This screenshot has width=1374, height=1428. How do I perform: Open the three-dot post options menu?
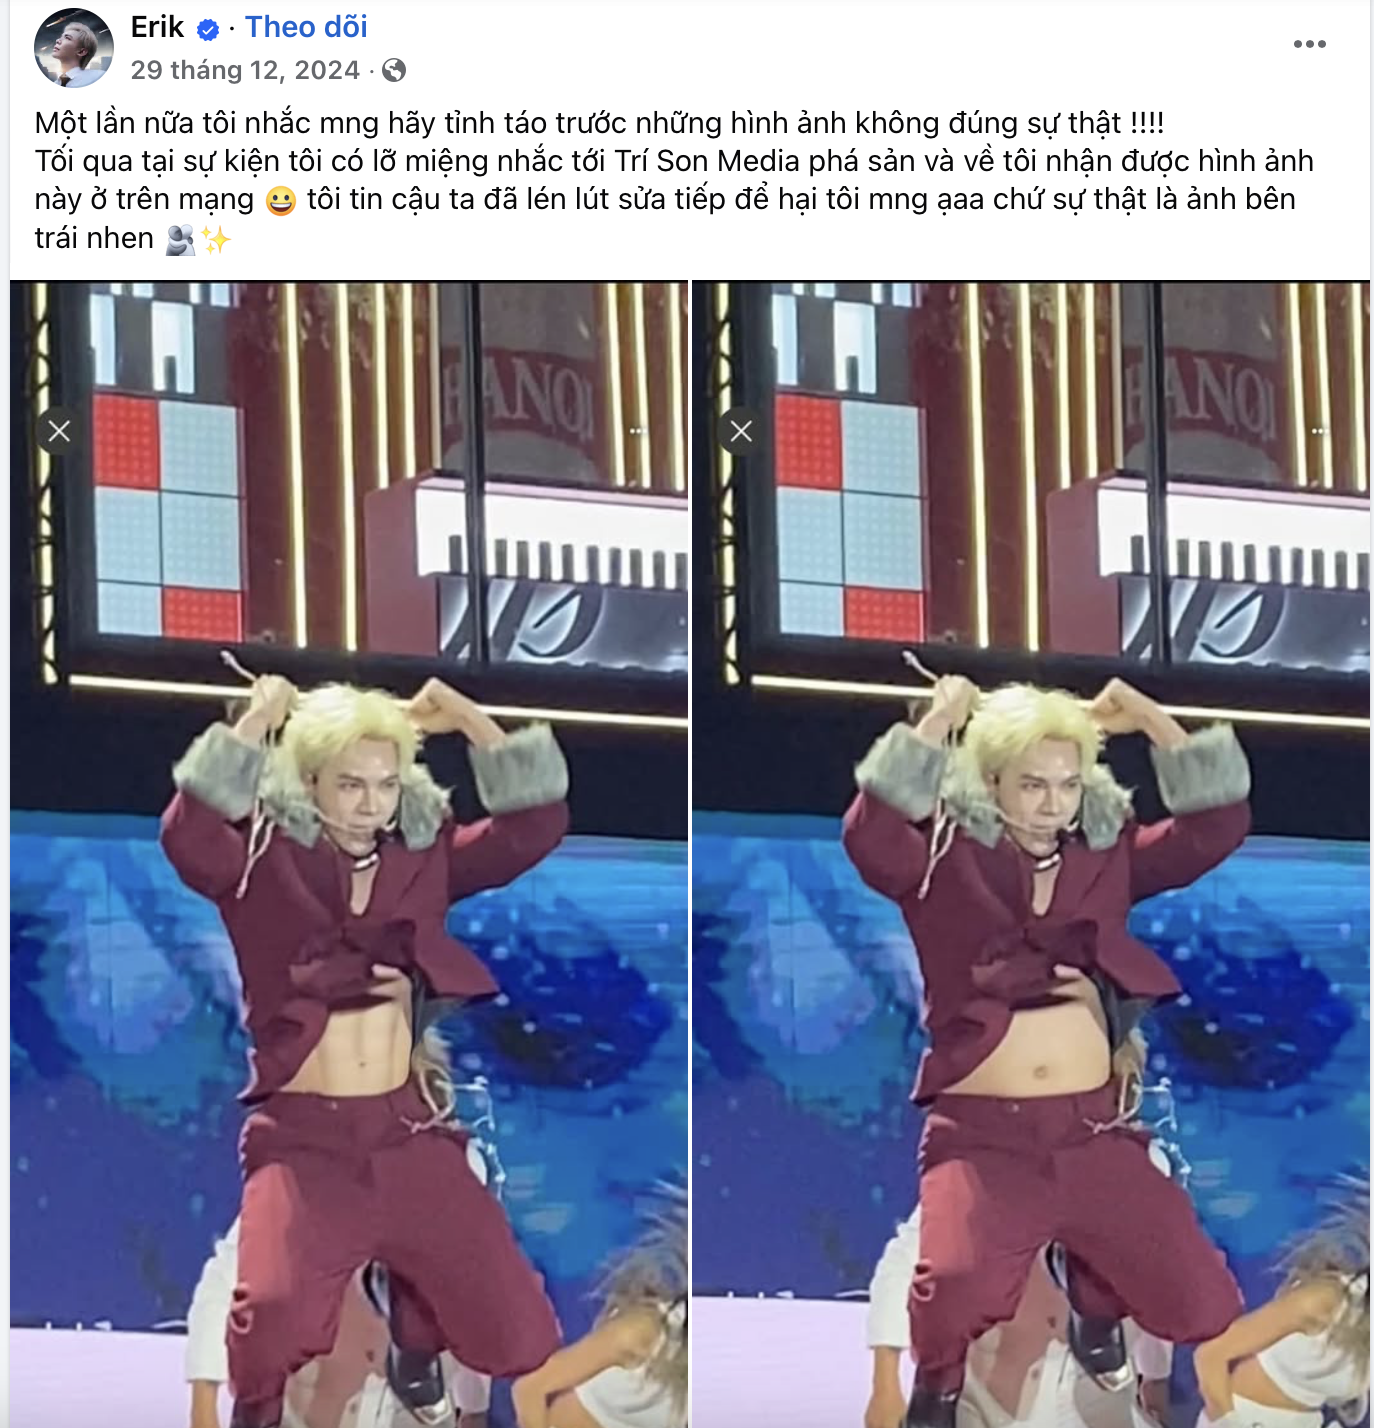[1309, 44]
